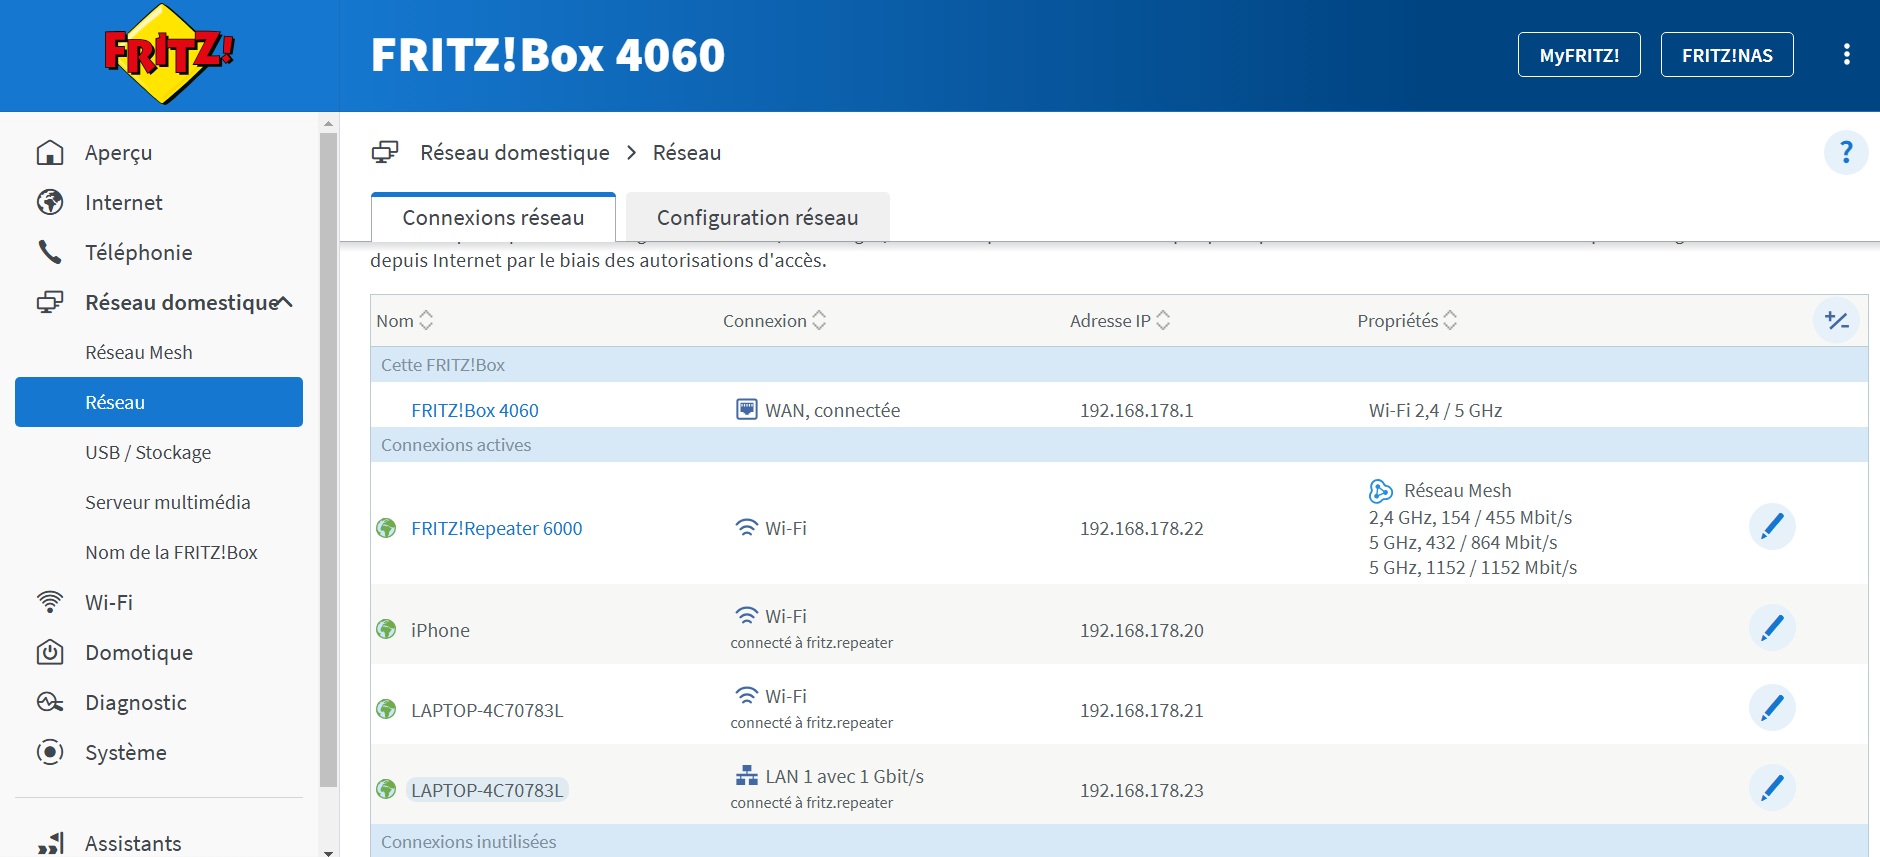Switch to Connexions réseau tab
Image resolution: width=1880 pixels, height=857 pixels.
click(493, 217)
